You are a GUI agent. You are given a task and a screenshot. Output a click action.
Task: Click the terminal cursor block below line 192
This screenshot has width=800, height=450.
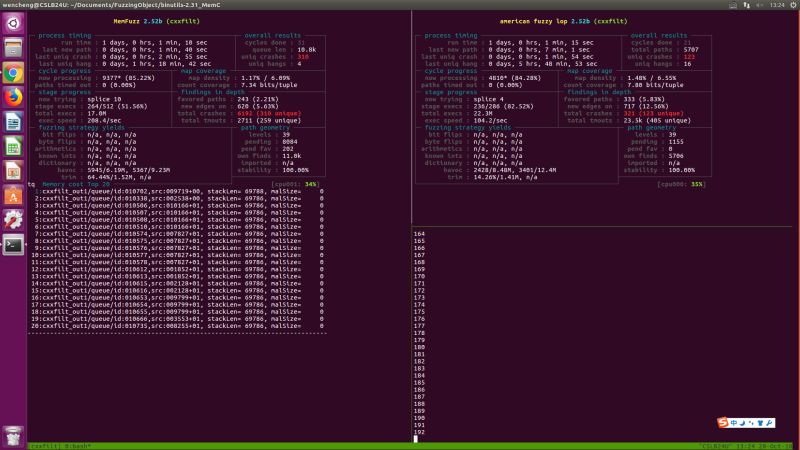point(416,439)
